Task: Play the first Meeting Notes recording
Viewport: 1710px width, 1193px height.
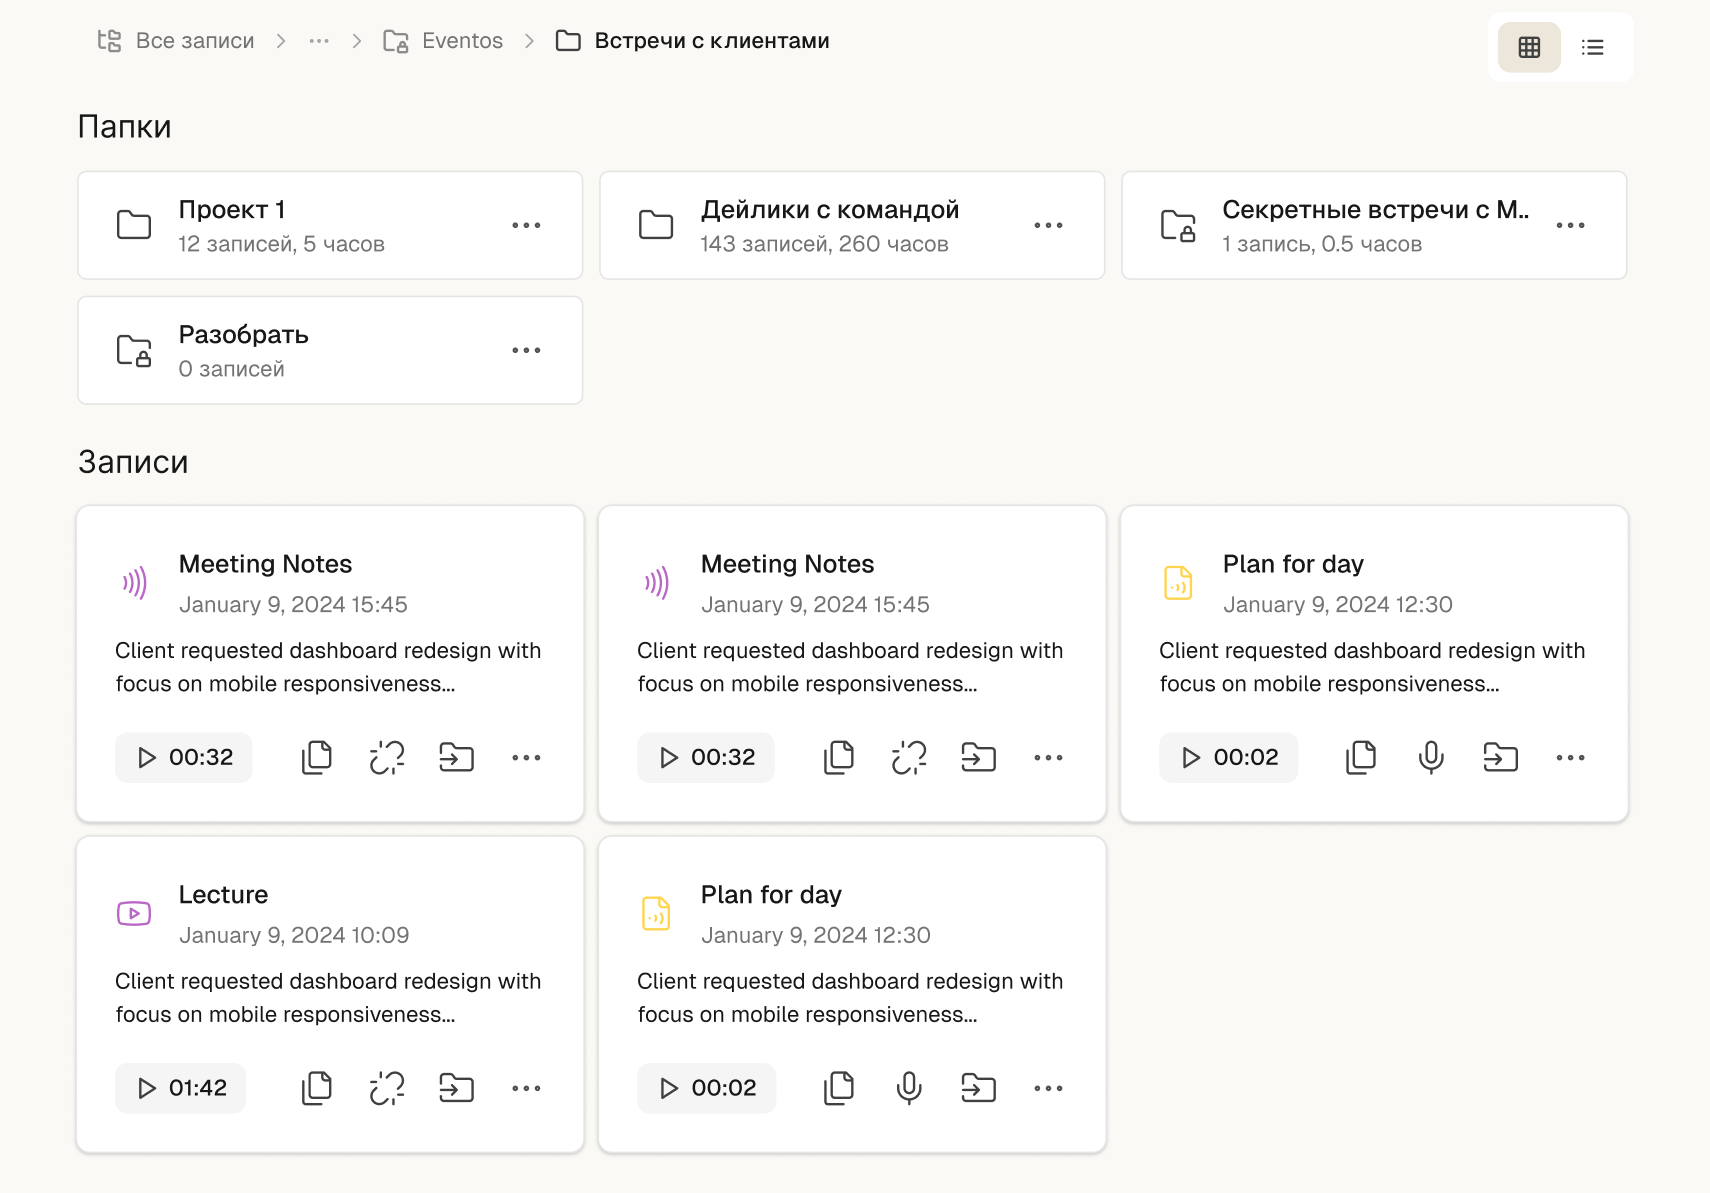Action: [x=184, y=758]
